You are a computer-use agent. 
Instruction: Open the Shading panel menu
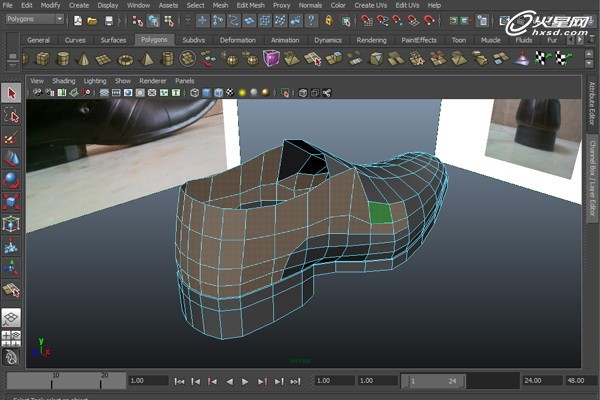[x=63, y=80]
